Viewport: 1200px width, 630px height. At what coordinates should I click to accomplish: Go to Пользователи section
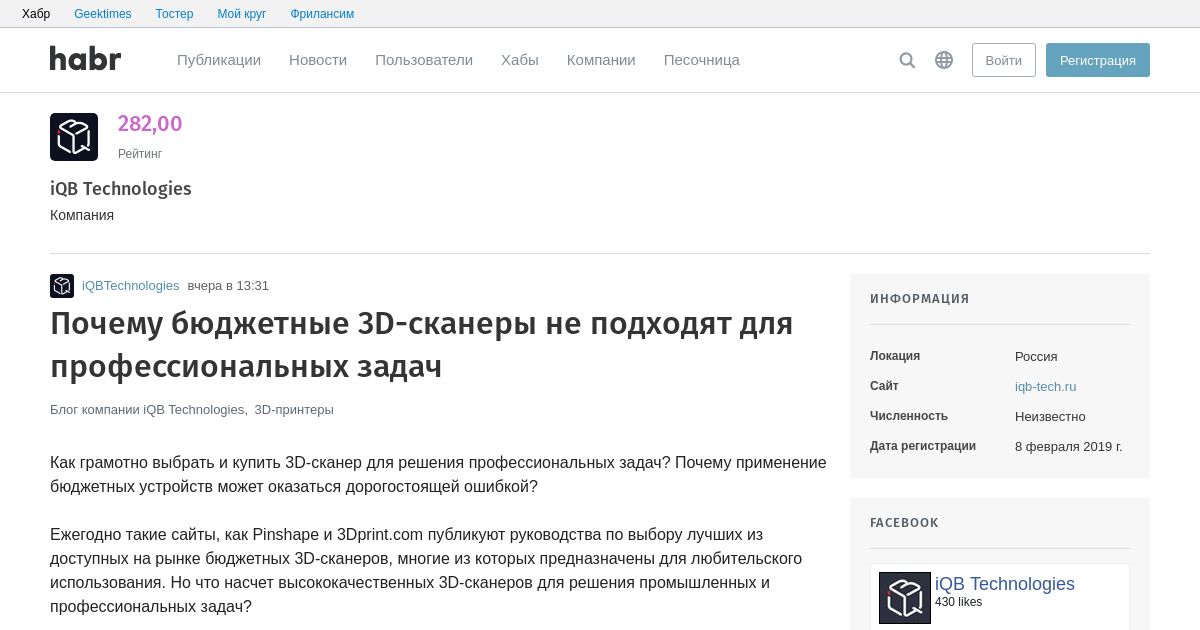(424, 60)
